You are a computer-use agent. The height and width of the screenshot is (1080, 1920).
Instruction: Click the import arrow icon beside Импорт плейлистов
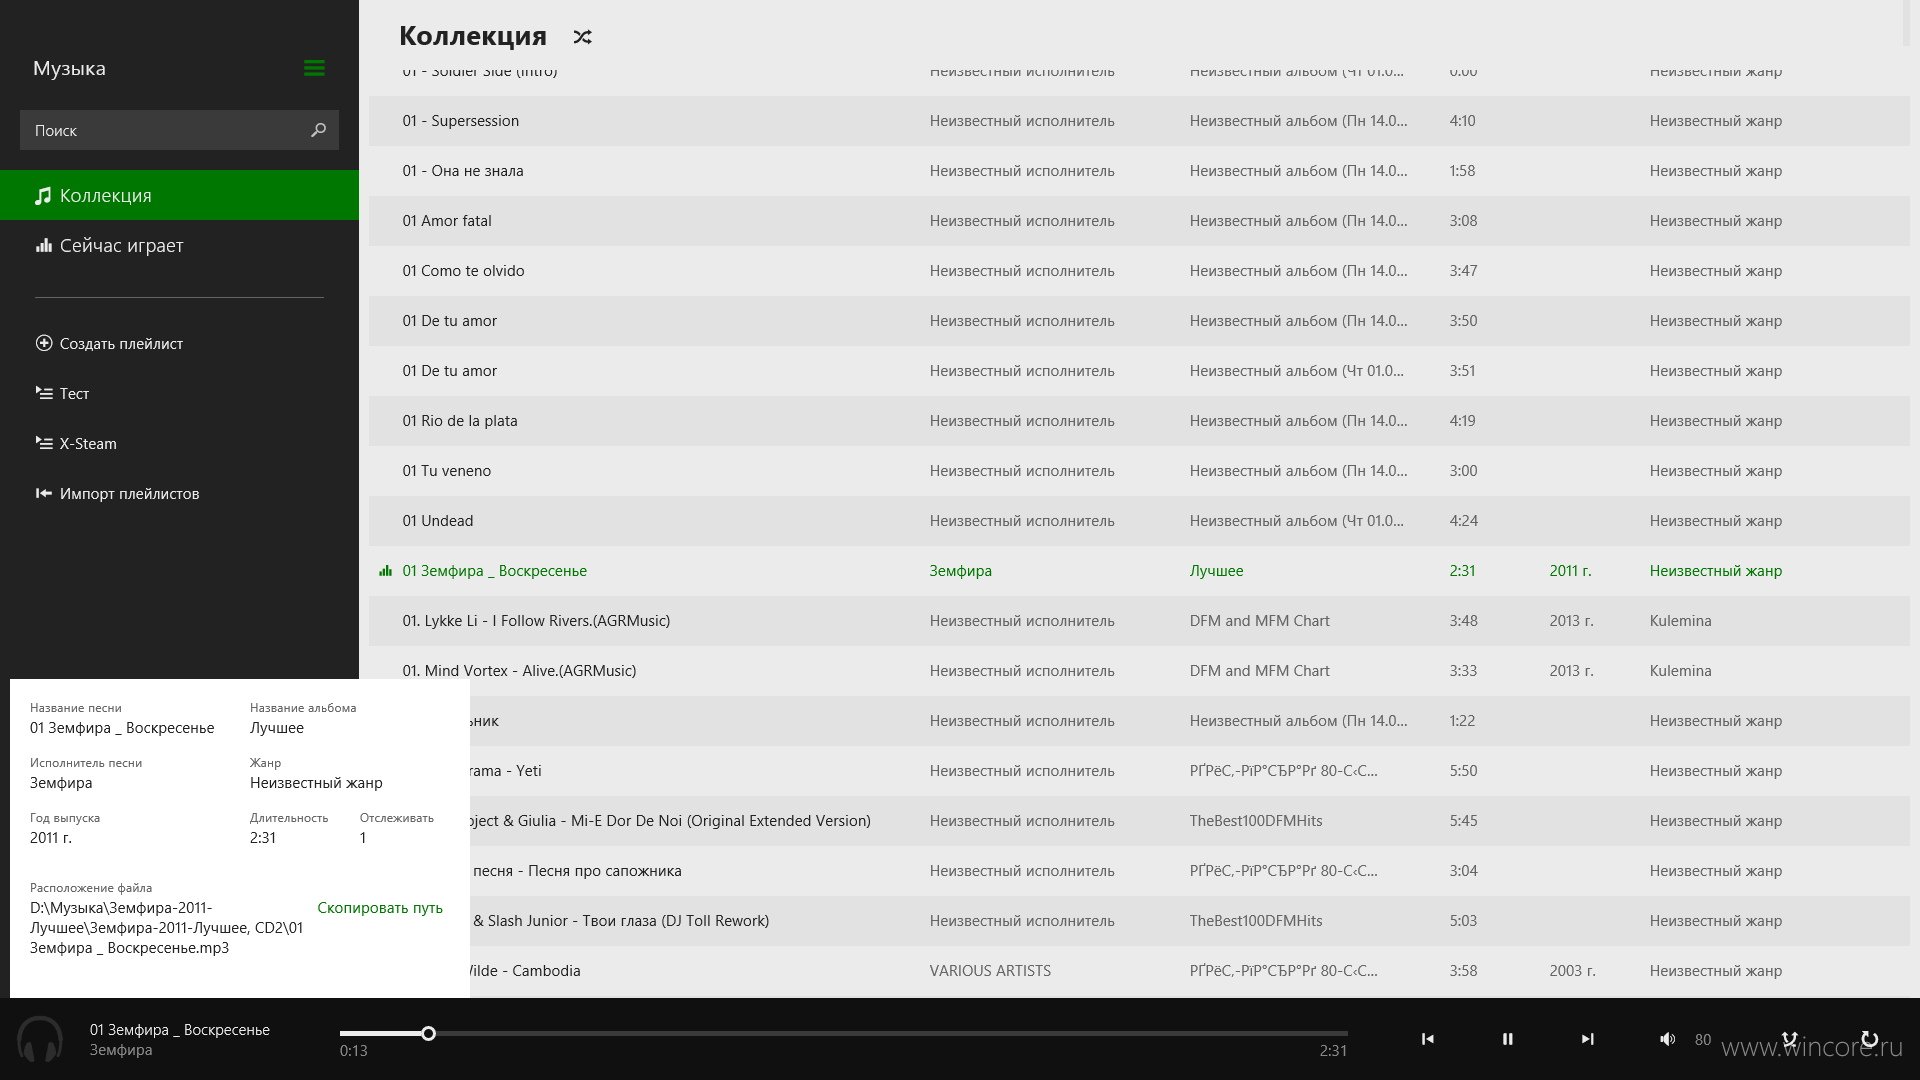coord(43,493)
